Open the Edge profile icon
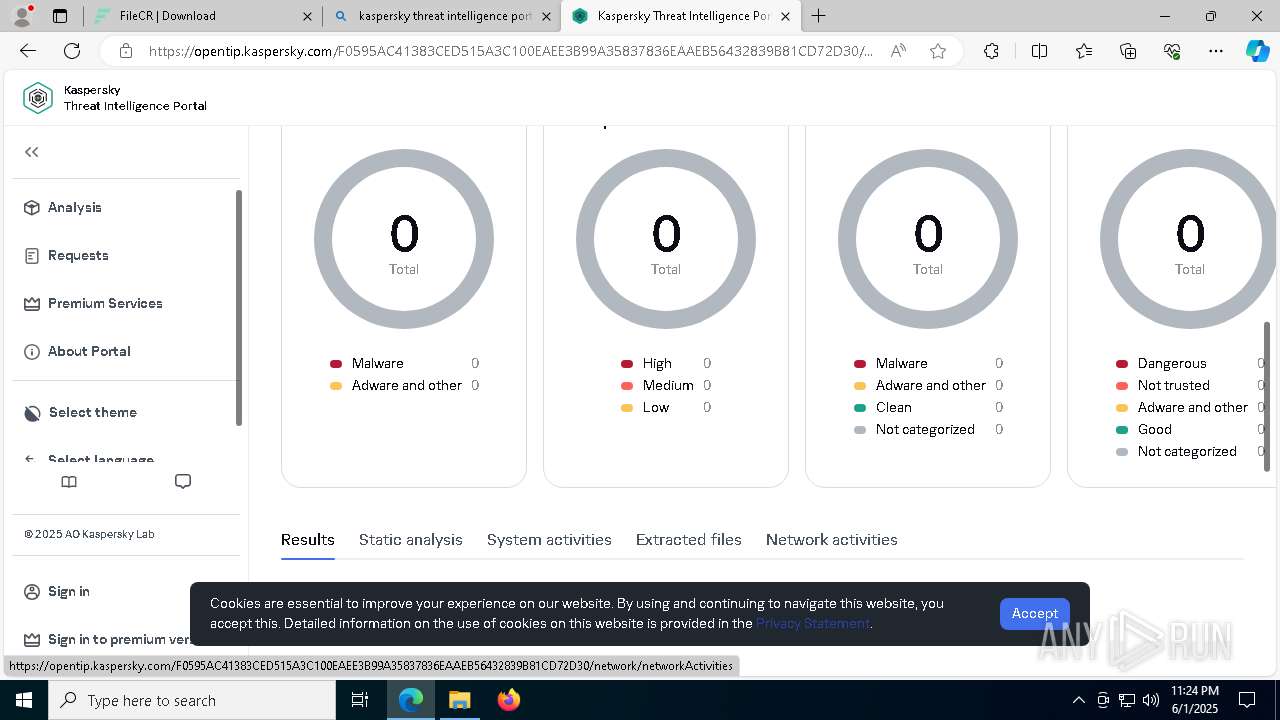 point(22,16)
